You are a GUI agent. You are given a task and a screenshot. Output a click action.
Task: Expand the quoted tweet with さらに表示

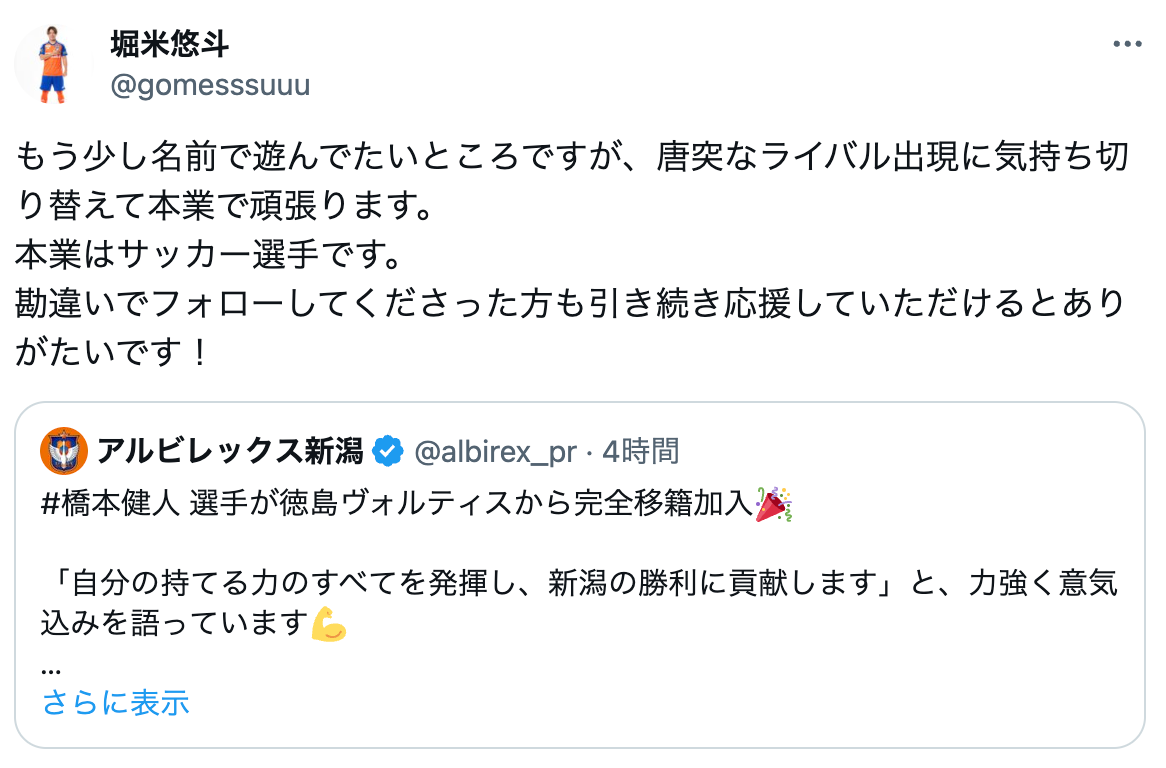pyautogui.click(x=113, y=704)
